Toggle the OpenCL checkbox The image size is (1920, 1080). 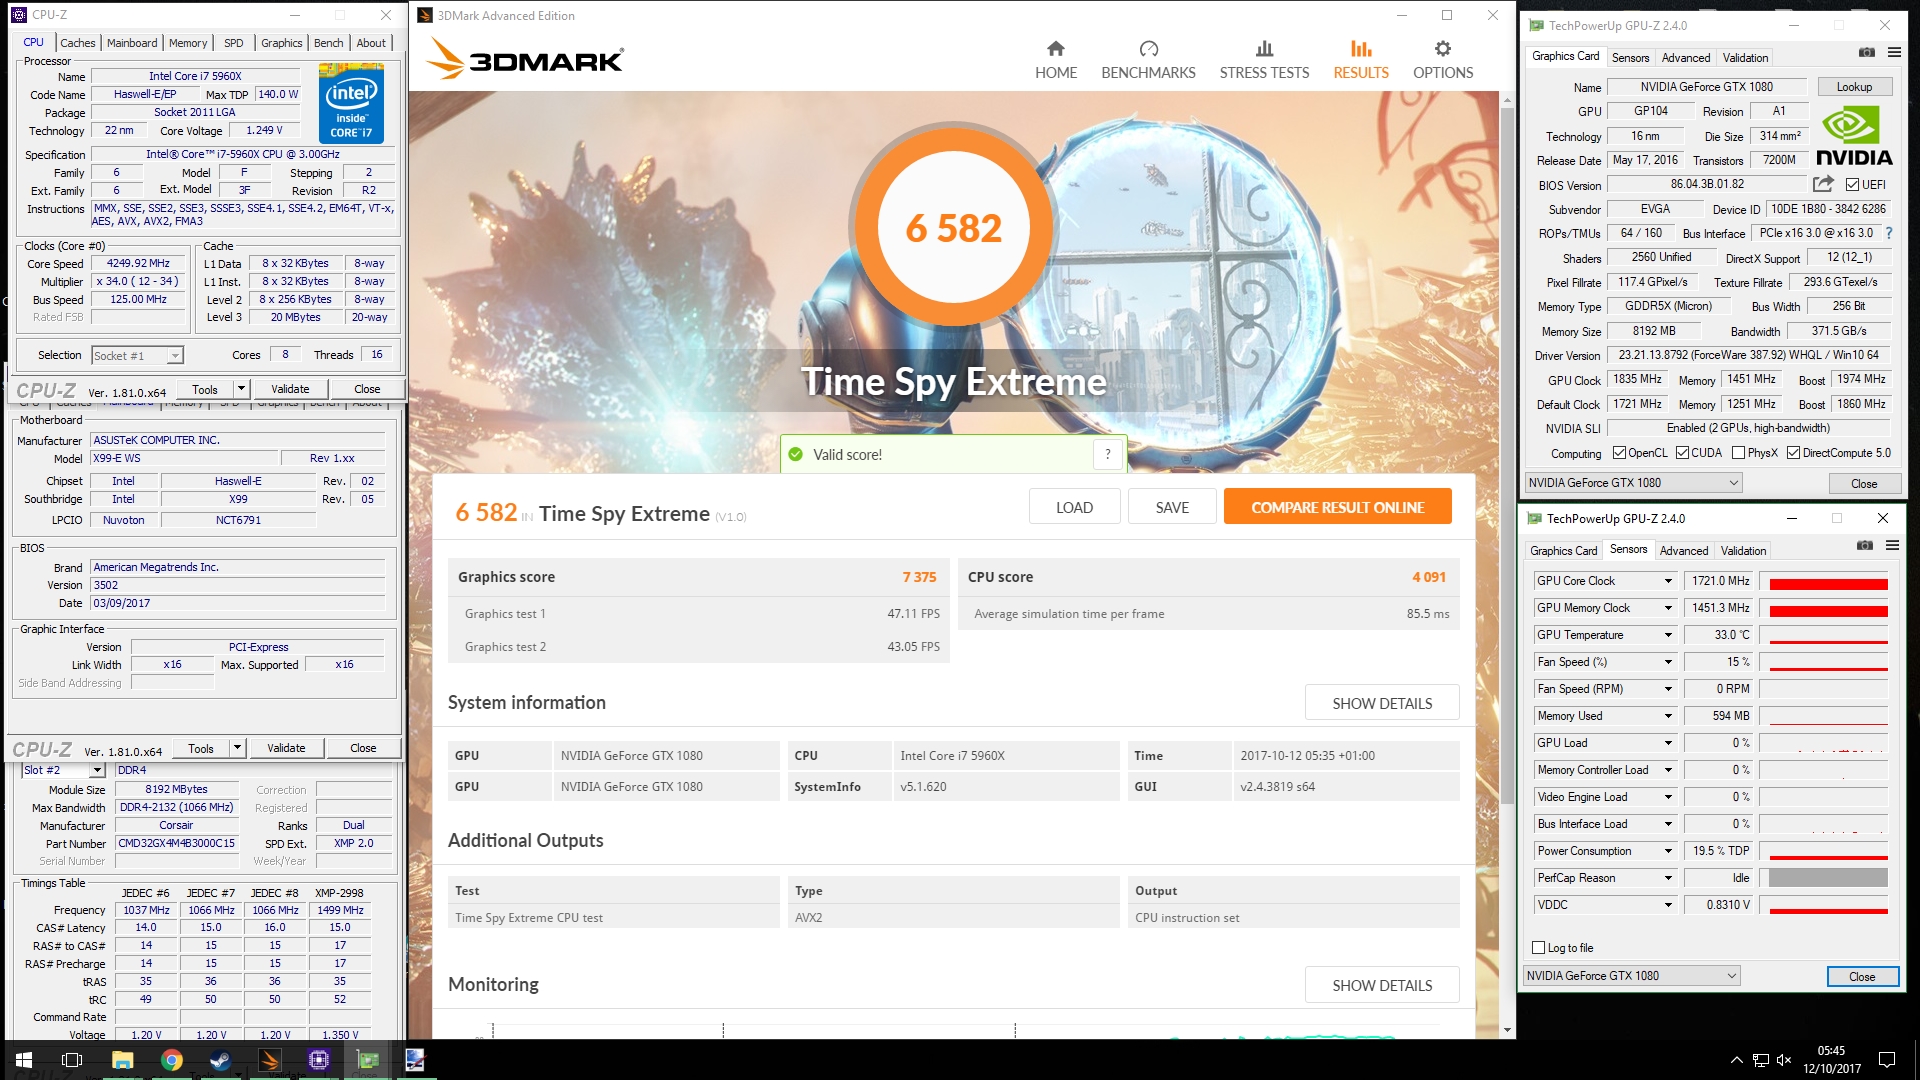click(x=1619, y=453)
